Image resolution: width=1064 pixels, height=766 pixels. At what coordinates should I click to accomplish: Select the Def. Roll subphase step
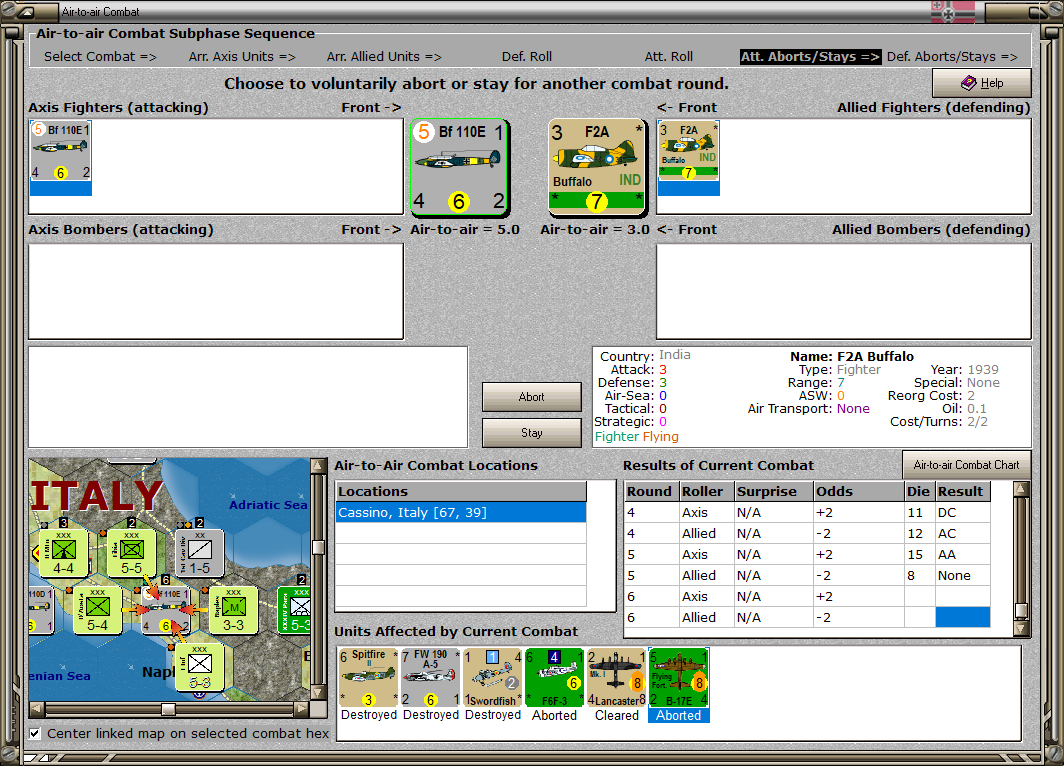(x=526, y=57)
